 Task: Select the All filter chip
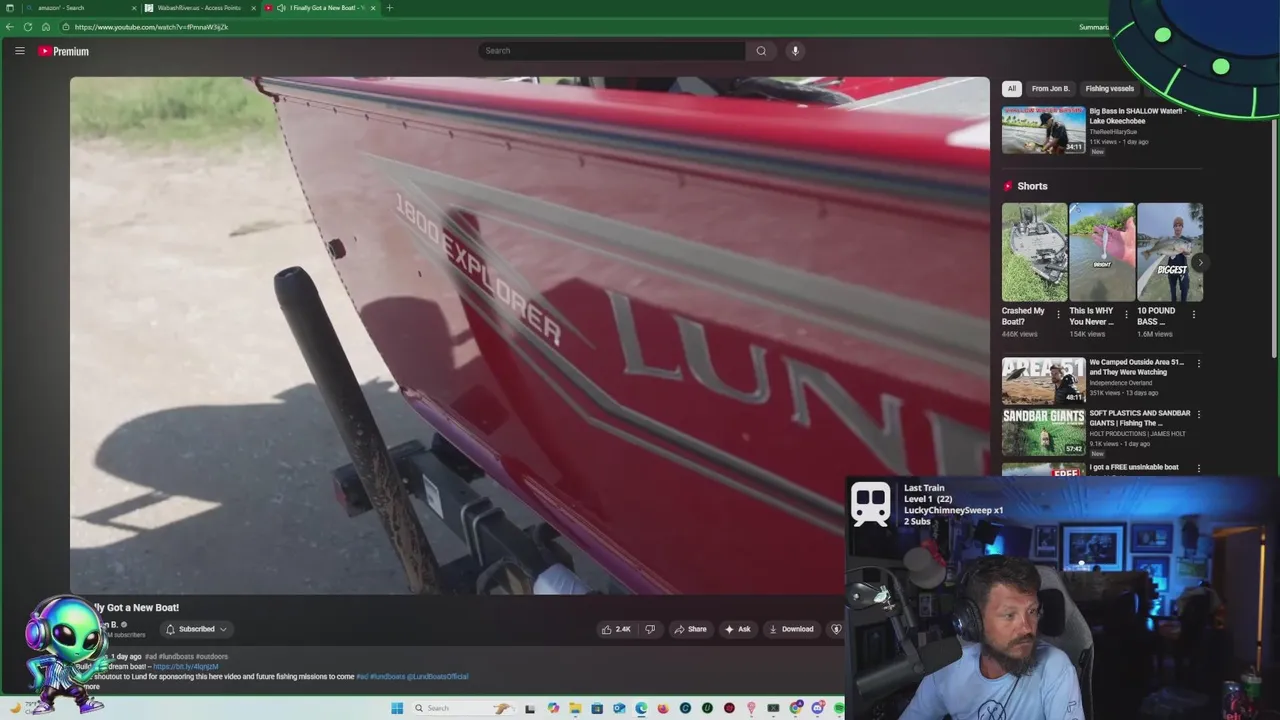[x=1011, y=88]
